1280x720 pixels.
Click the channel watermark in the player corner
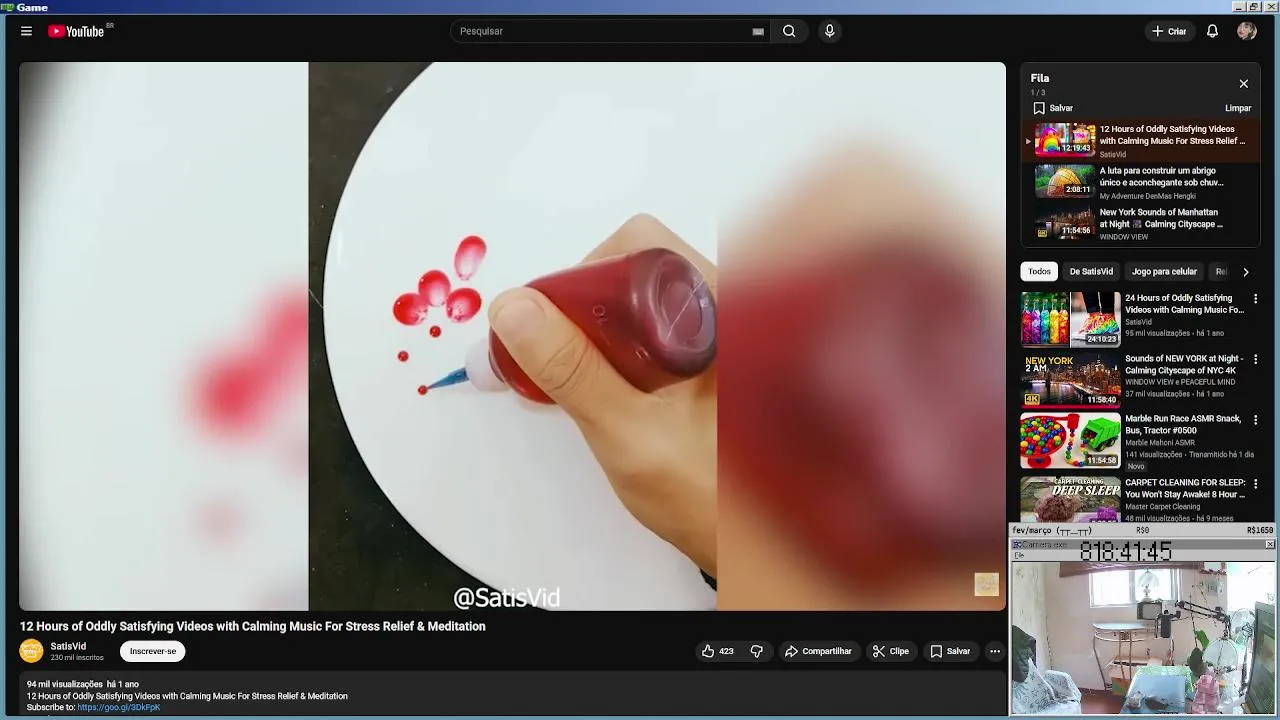pyautogui.click(x=986, y=584)
